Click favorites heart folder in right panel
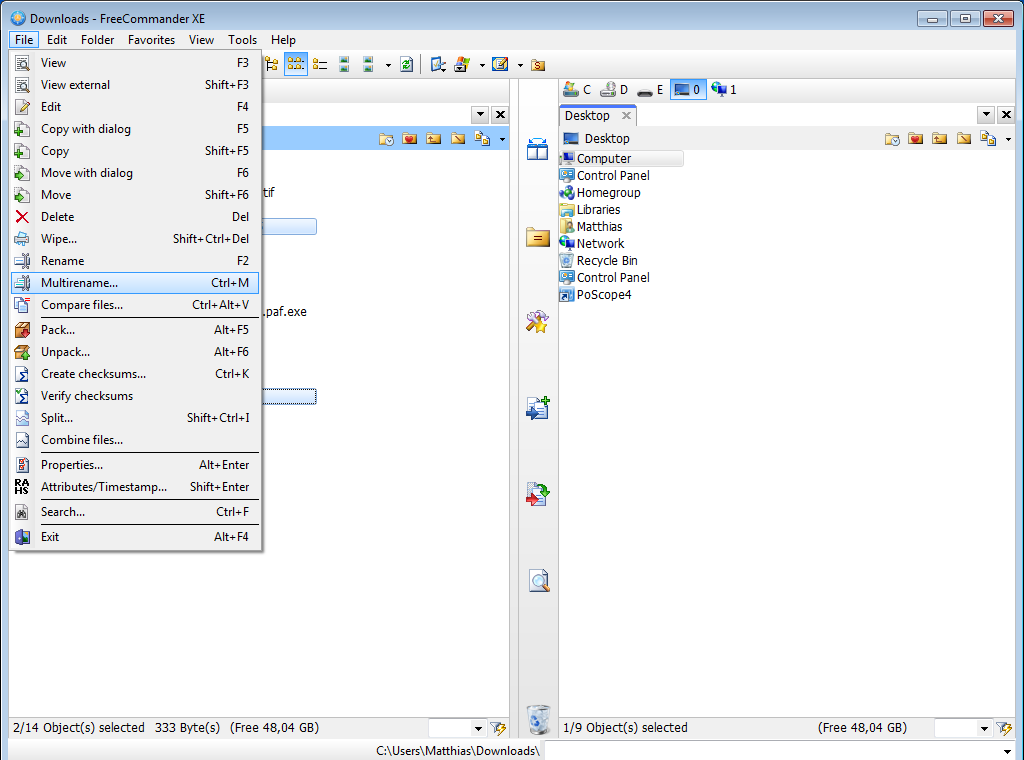This screenshot has height=760, width=1024. [x=916, y=138]
